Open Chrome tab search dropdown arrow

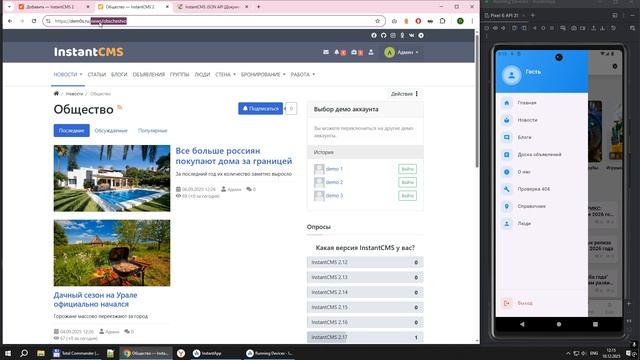pos(9,7)
